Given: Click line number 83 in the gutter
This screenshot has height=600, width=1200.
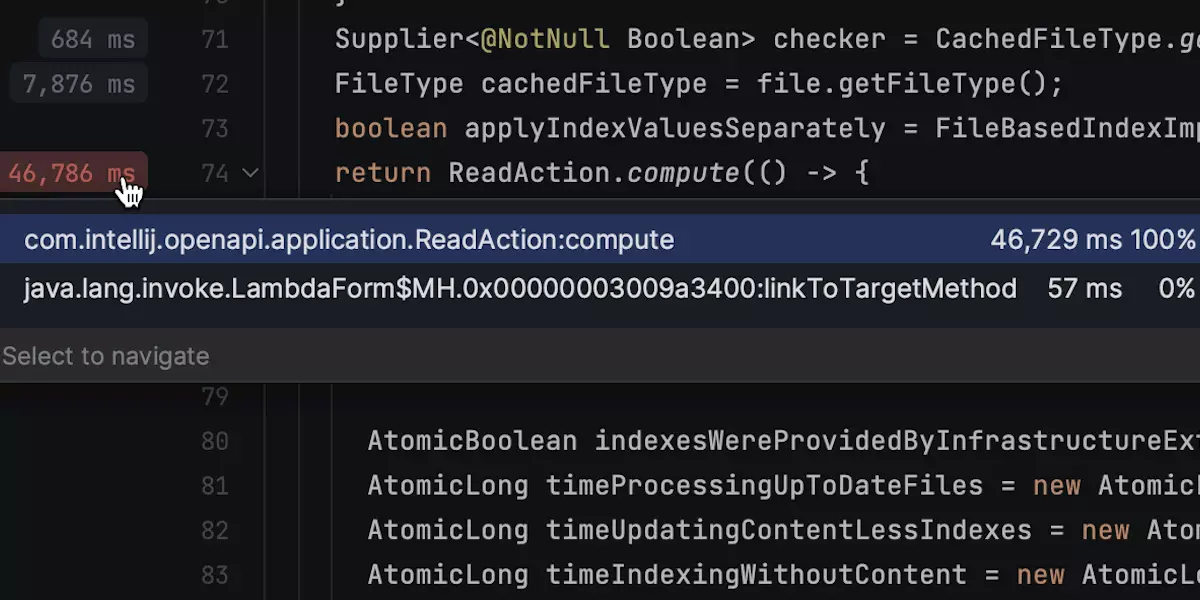Looking at the screenshot, I should coord(214,575).
